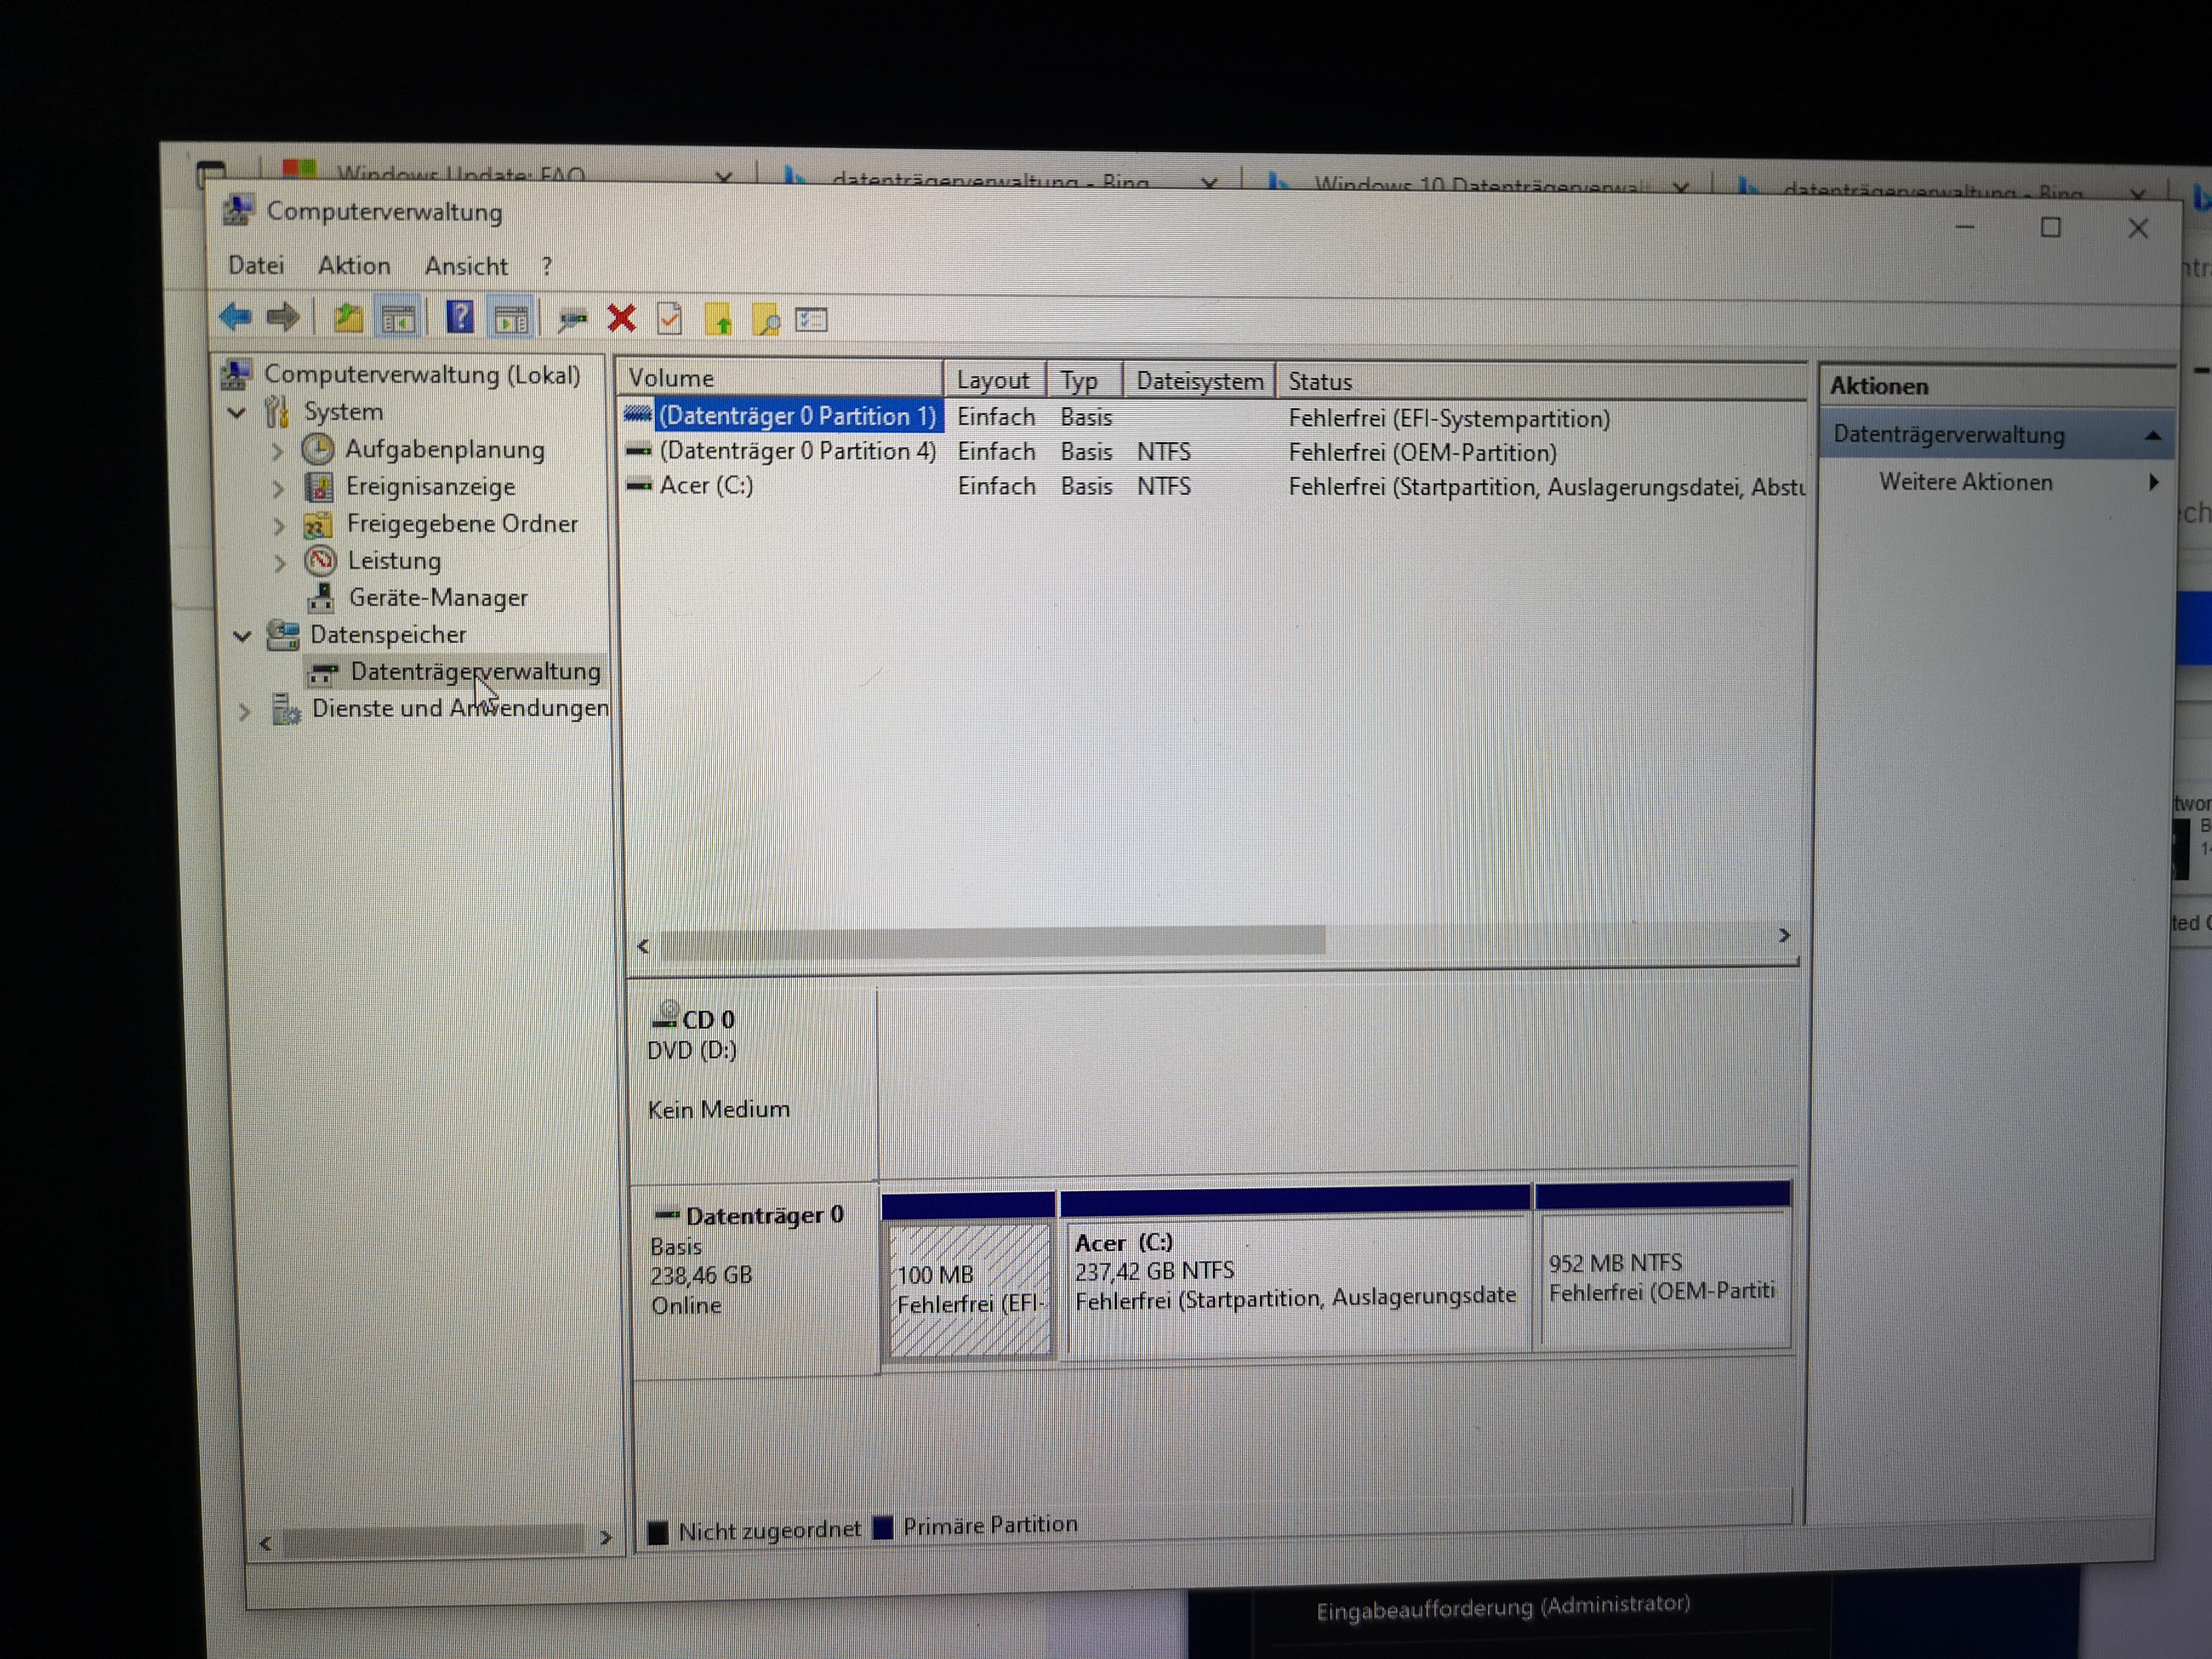
Task: Click the yellow folder with green arrow icon
Action: 718,320
